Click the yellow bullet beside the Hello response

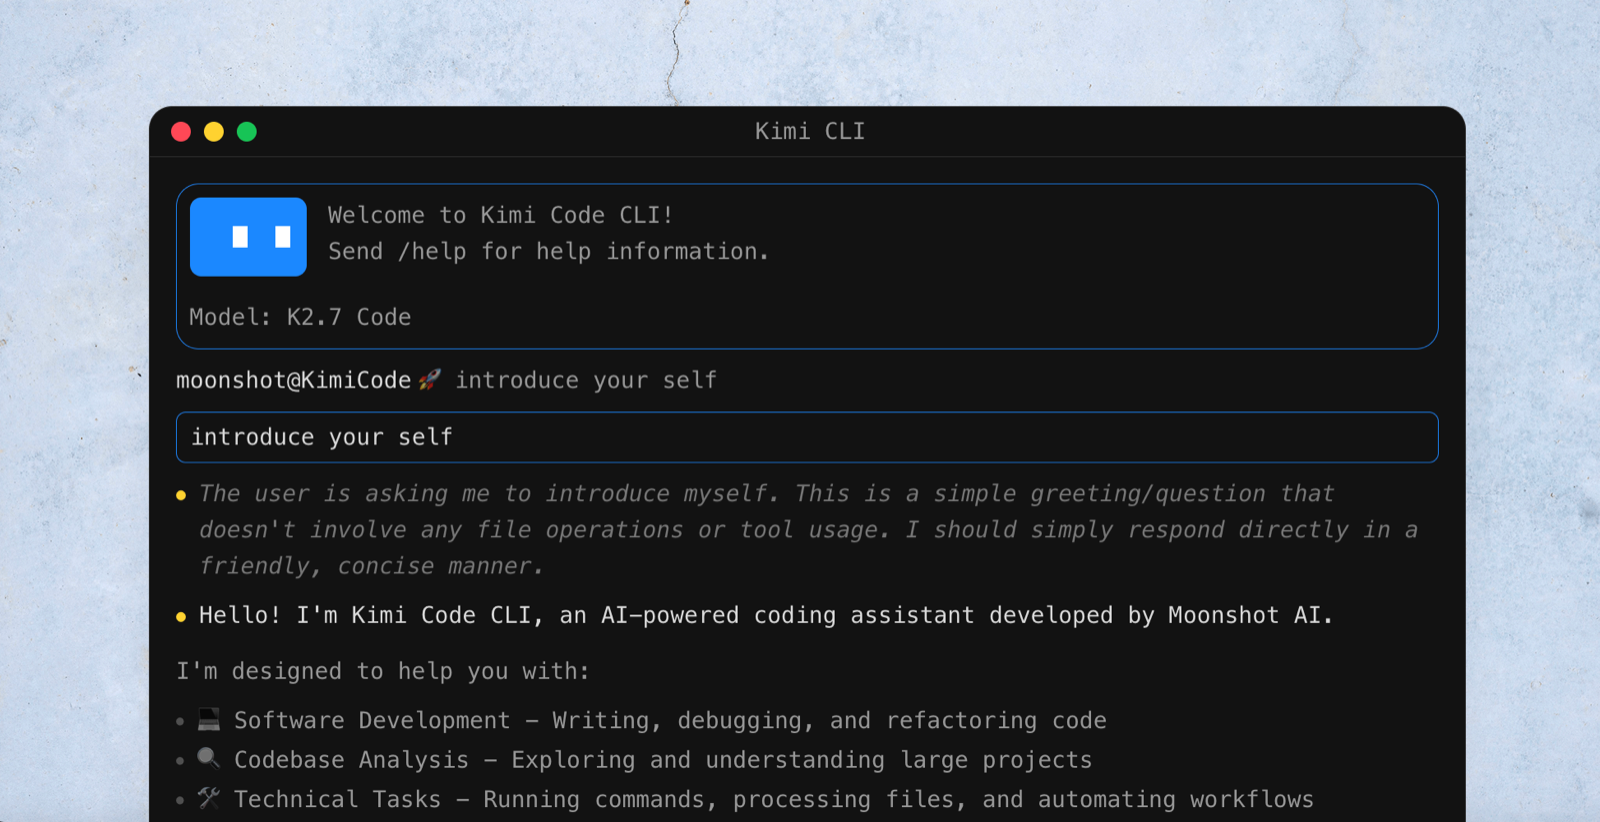181,617
